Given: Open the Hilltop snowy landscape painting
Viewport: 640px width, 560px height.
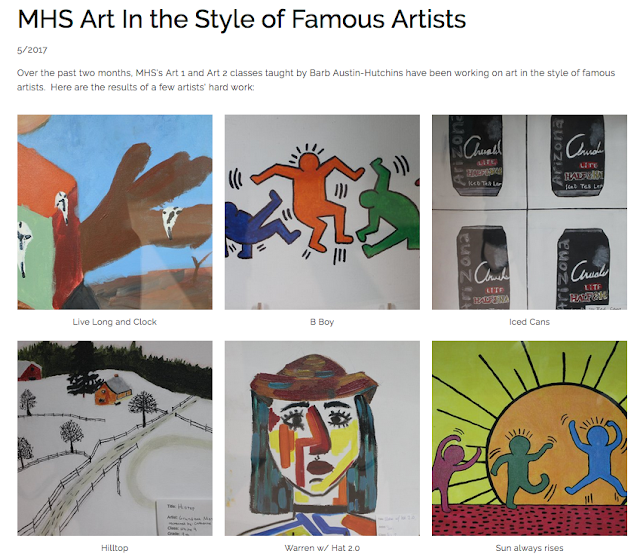Looking at the screenshot, I should (x=115, y=438).
